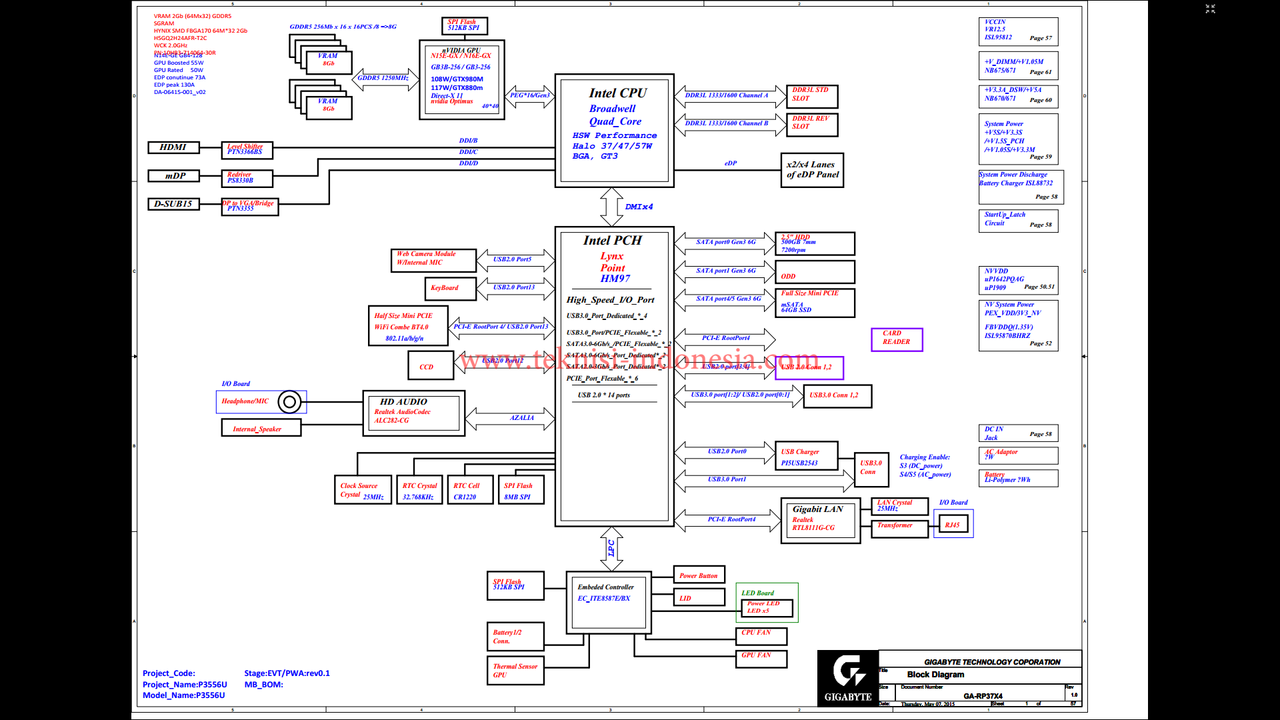Select the LAN Crystal 25MHz box
The image size is (1280, 720).
pos(899,506)
